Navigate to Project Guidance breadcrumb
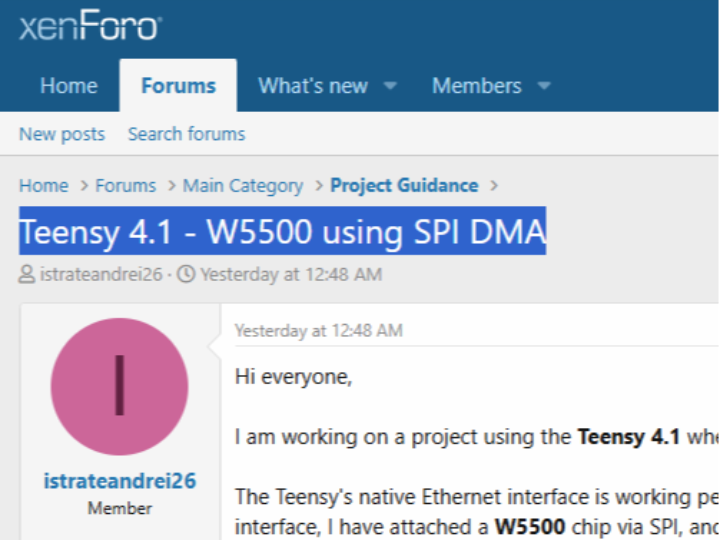Screen dimensions: 720x540 click(404, 186)
